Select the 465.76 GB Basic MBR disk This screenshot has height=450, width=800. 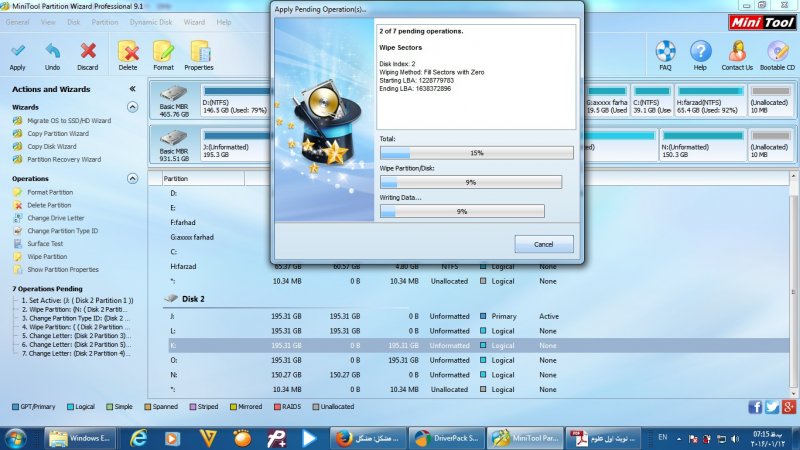pyautogui.click(x=174, y=101)
